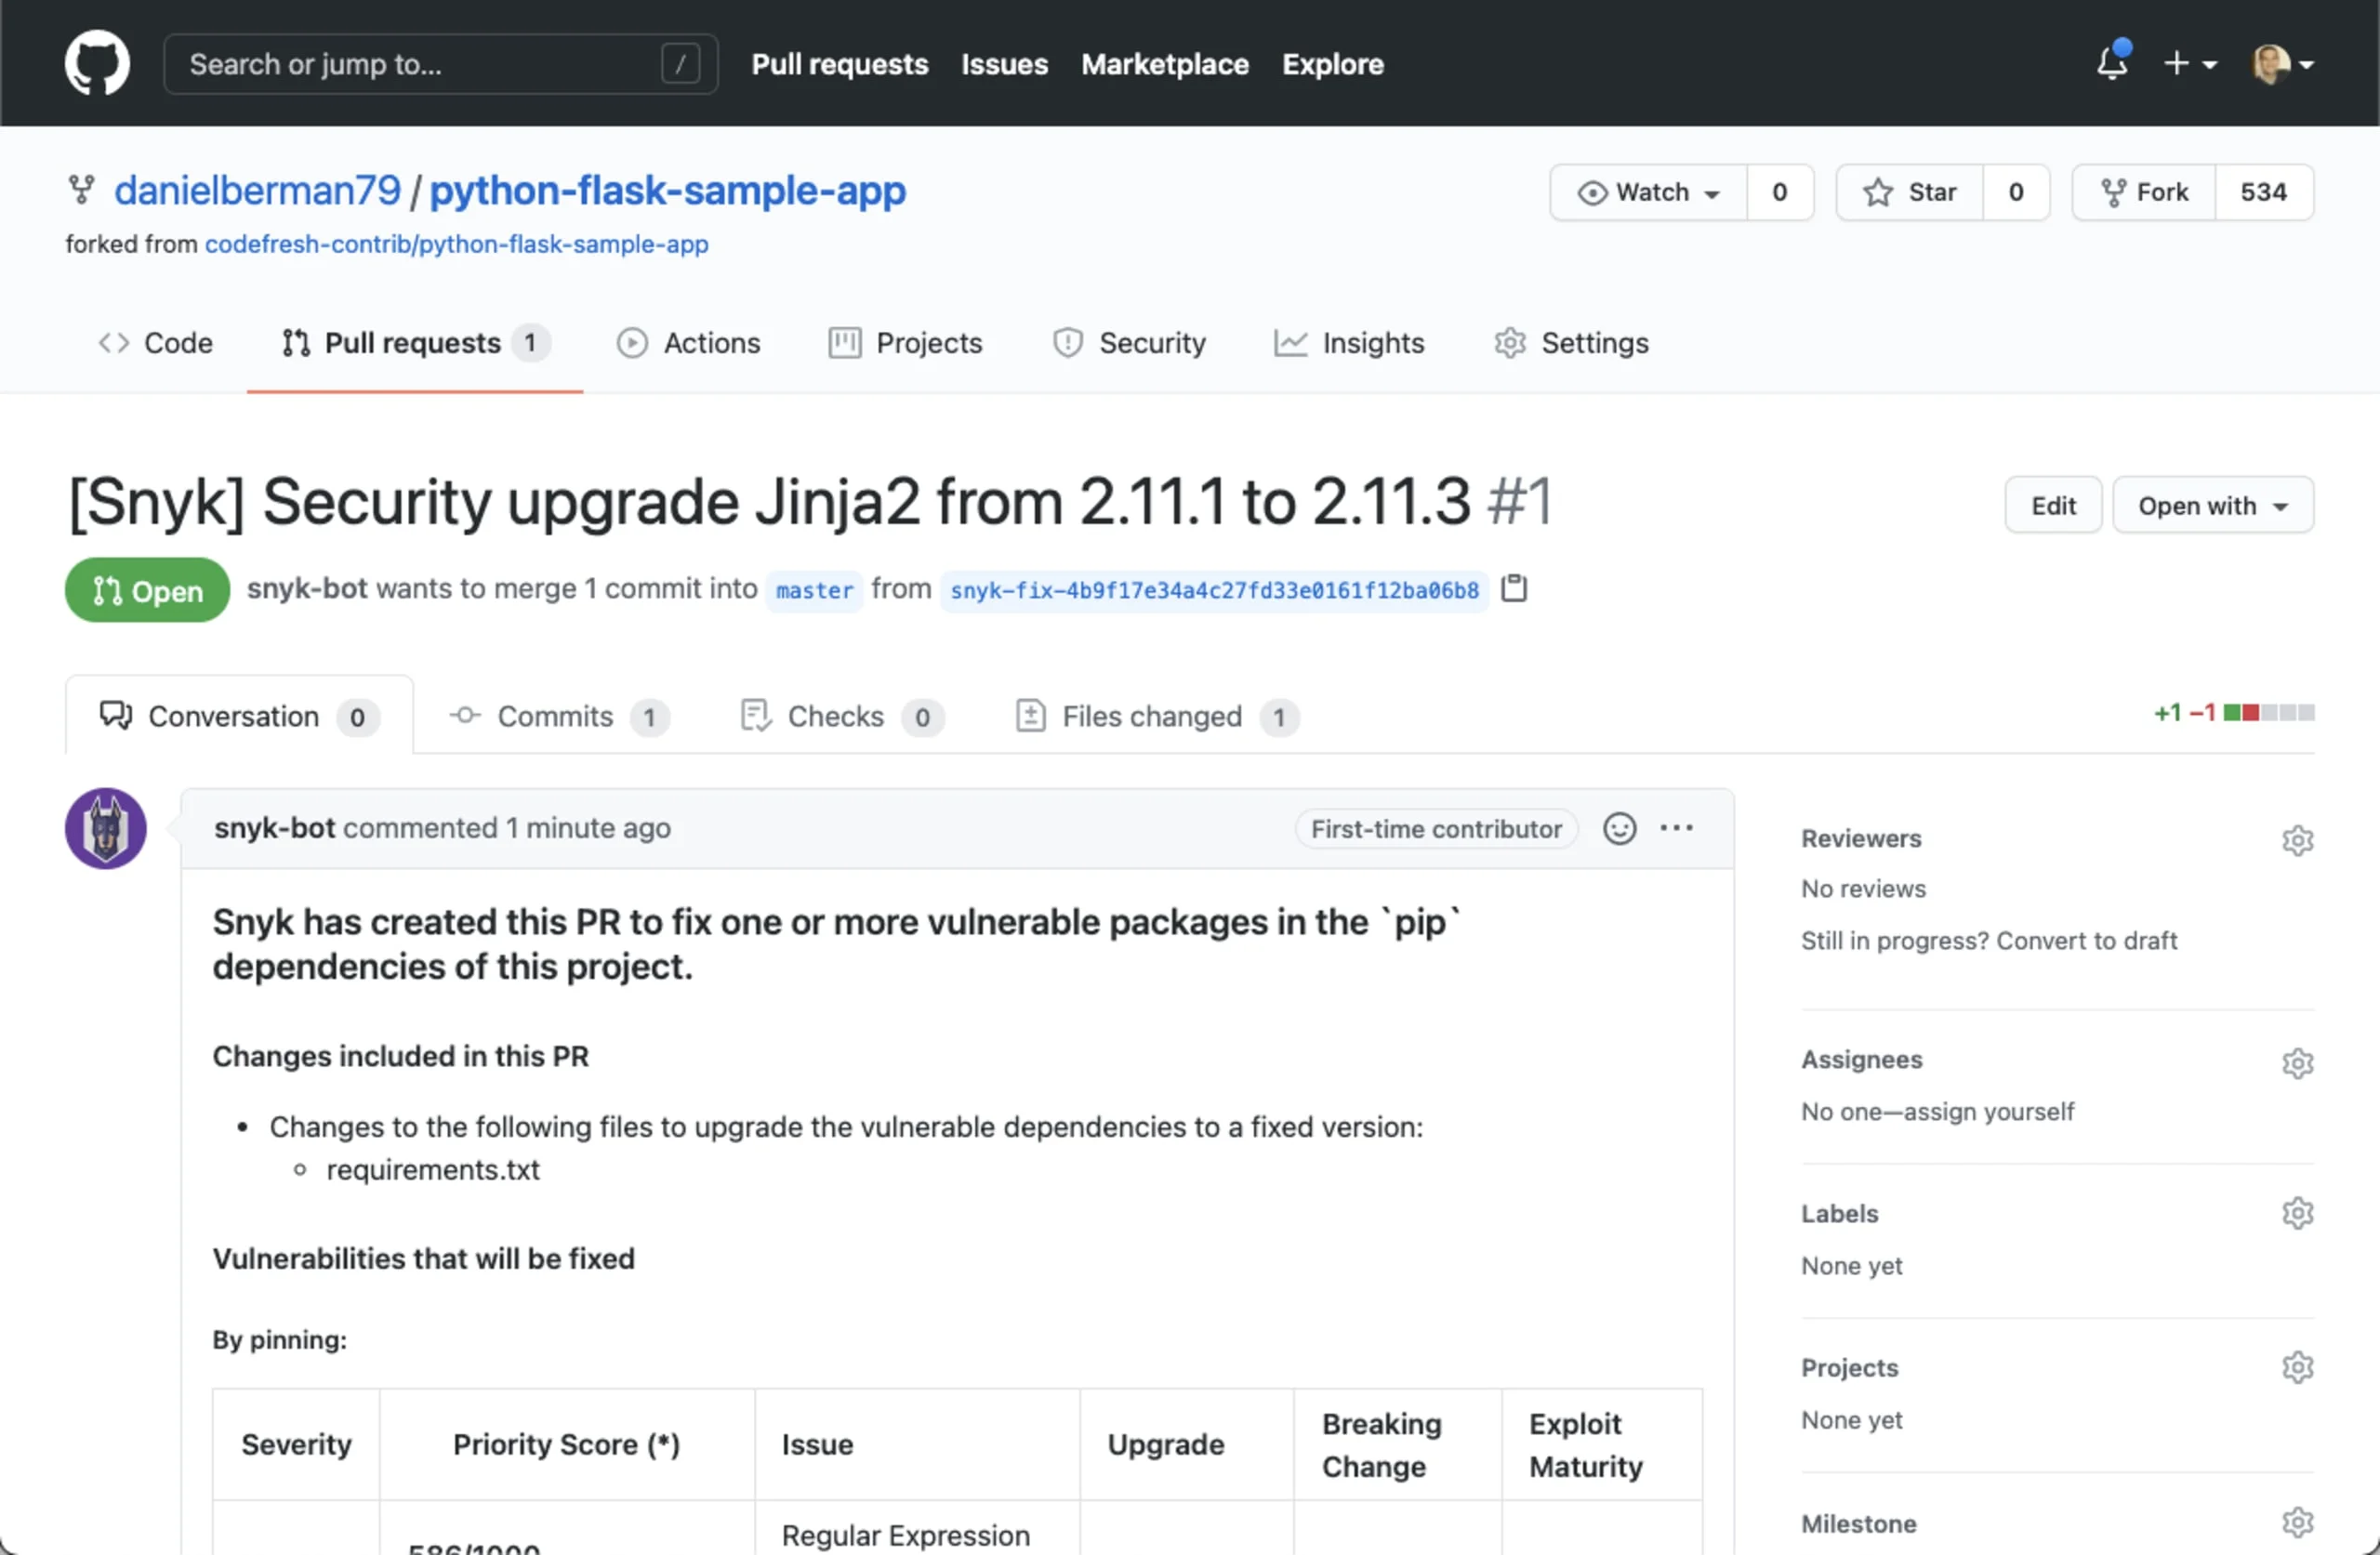View the snyk-bot avatar
This screenshot has width=2380, height=1555.
[105, 828]
